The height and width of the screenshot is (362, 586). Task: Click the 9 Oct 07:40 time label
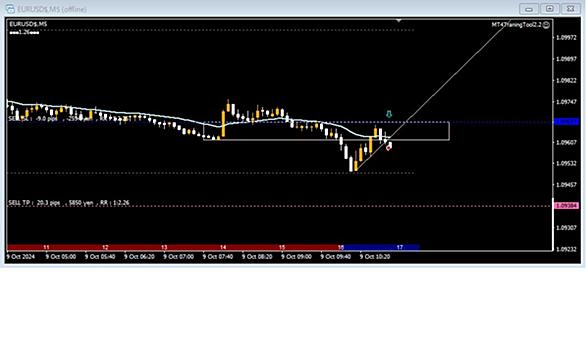pos(218,257)
